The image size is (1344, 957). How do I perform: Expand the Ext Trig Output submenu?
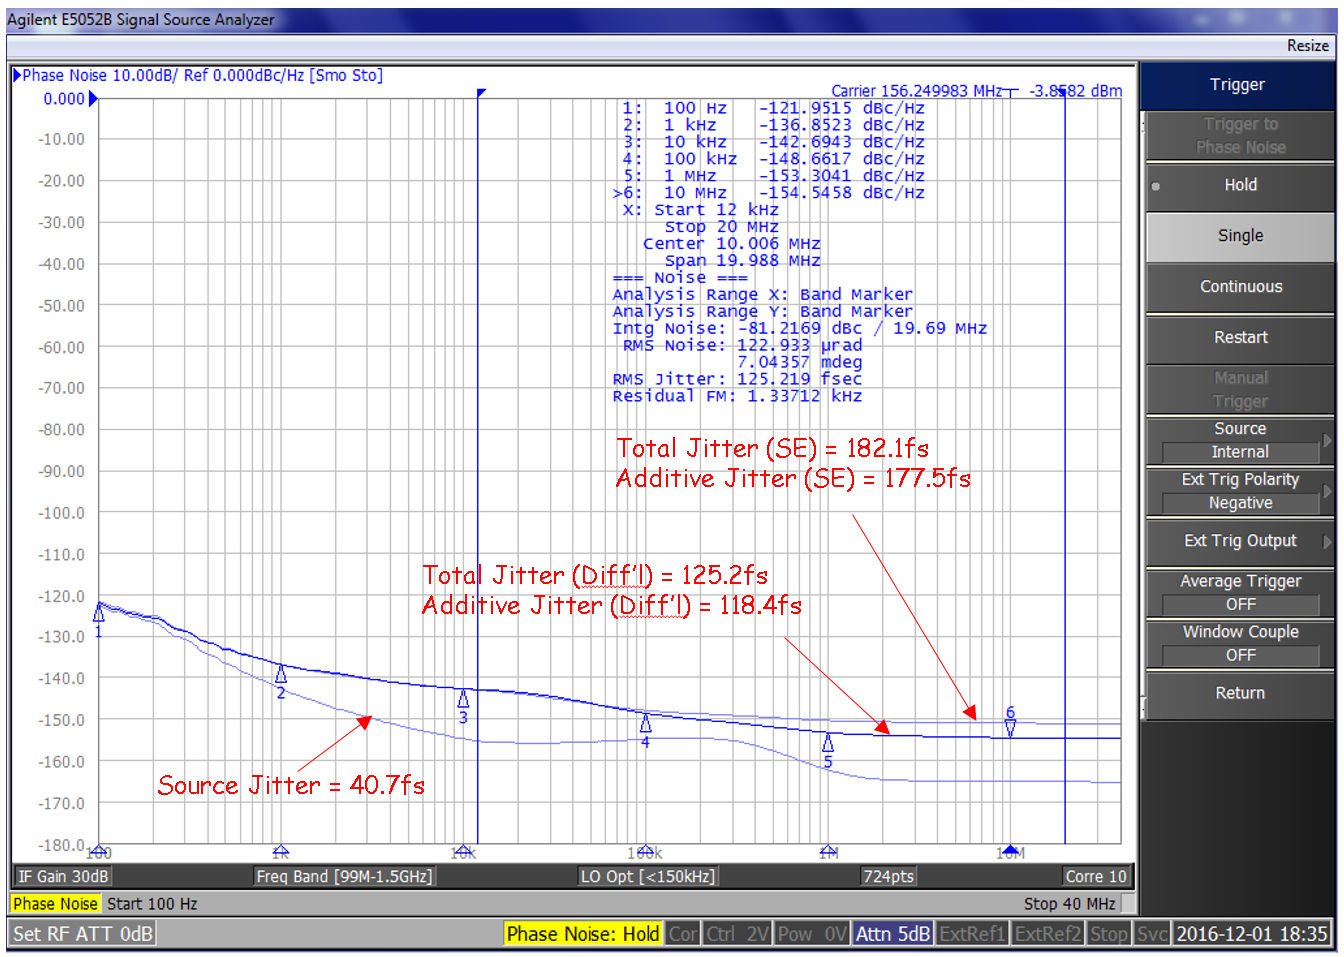point(1240,541)
